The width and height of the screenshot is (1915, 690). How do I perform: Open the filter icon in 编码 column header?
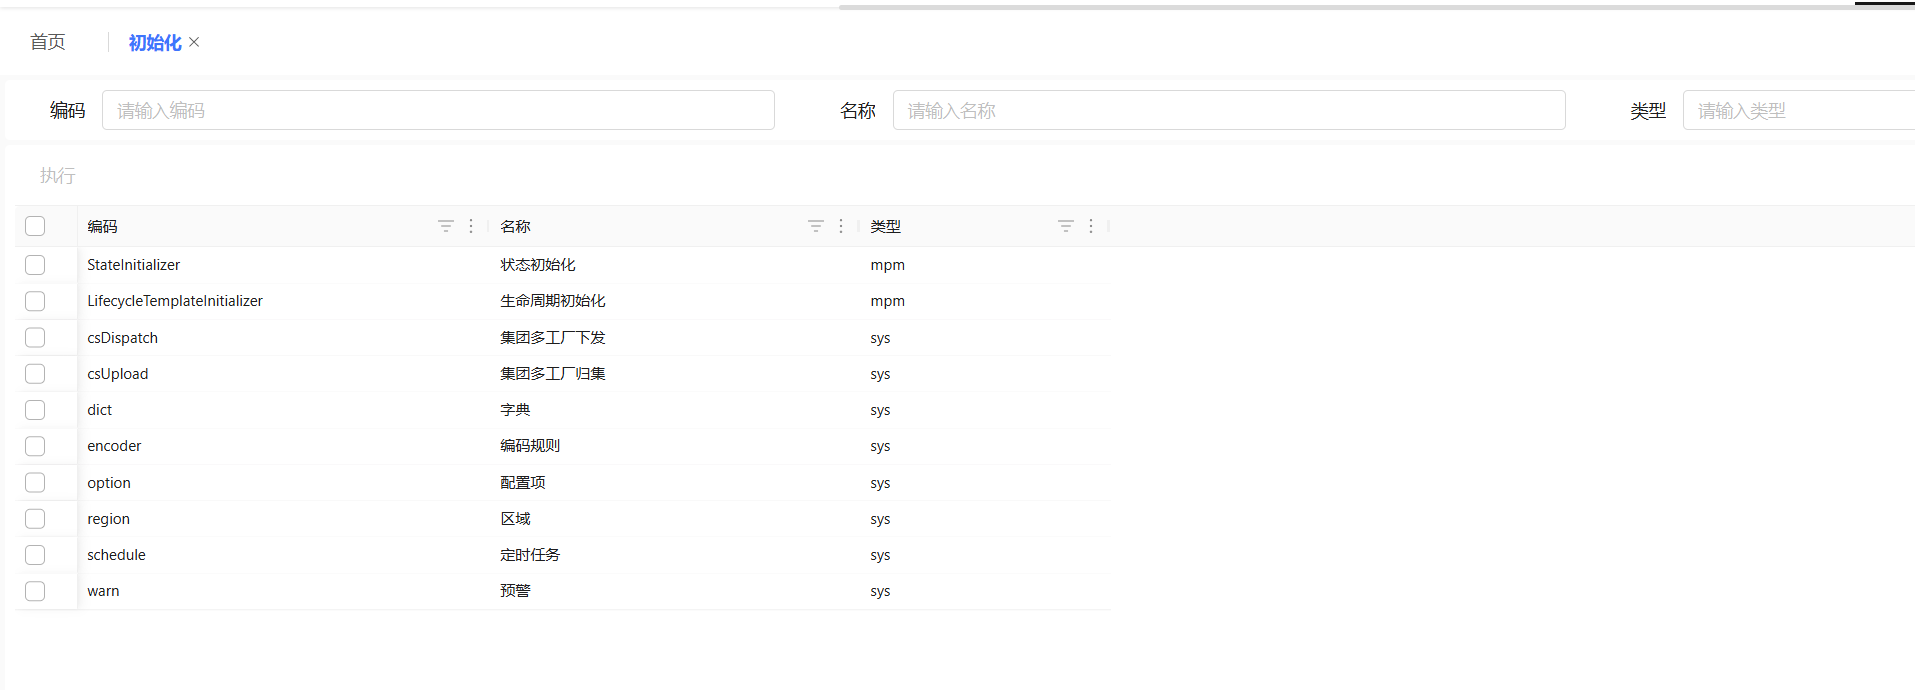[x=446, y=226]
